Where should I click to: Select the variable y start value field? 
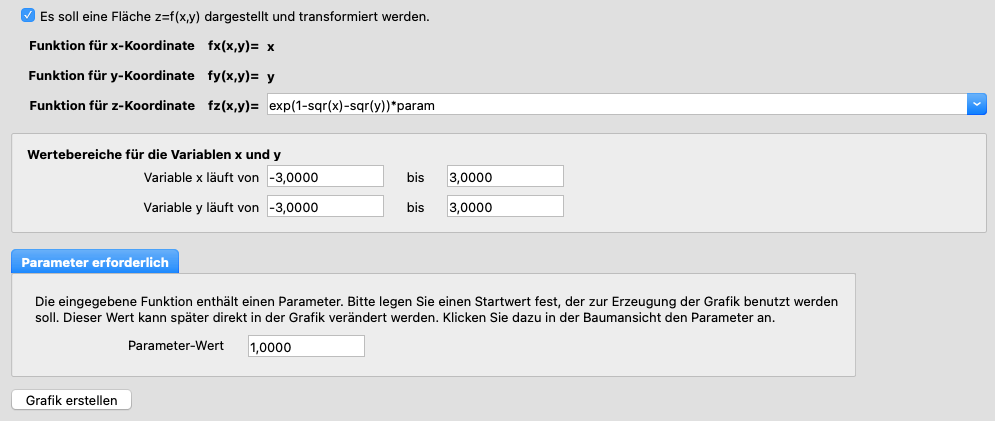325,207
